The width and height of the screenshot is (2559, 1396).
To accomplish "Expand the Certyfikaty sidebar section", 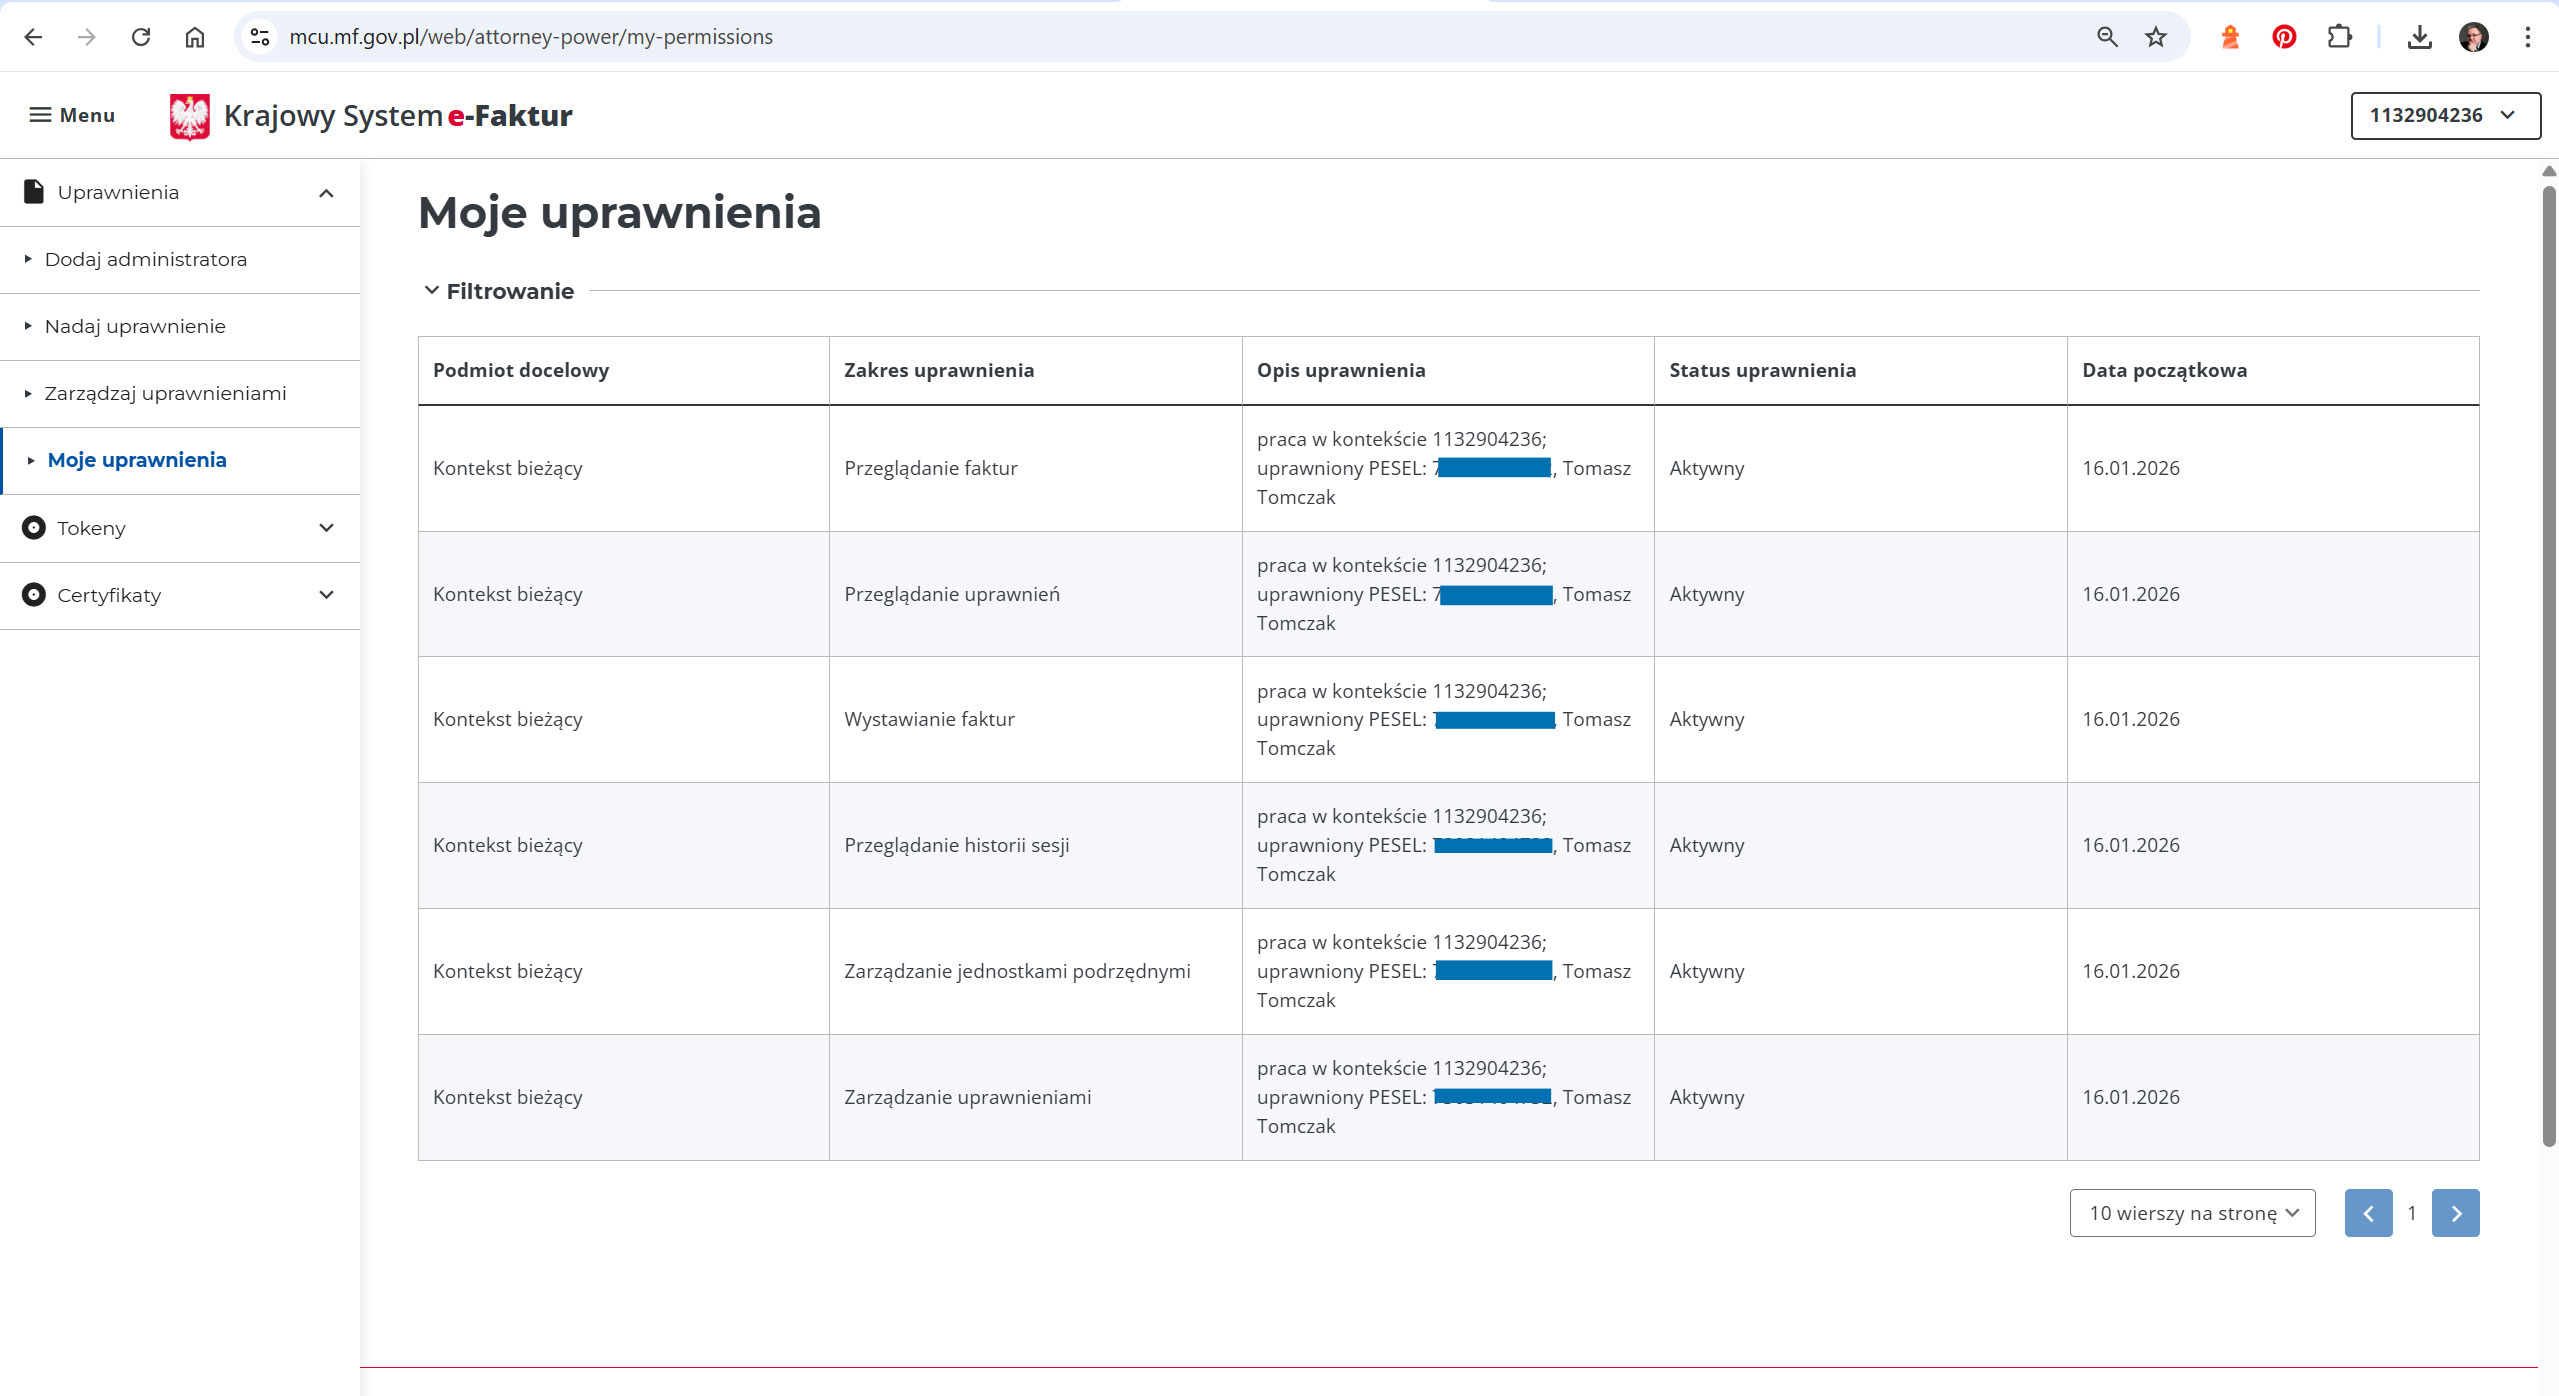I will point(180,595).
